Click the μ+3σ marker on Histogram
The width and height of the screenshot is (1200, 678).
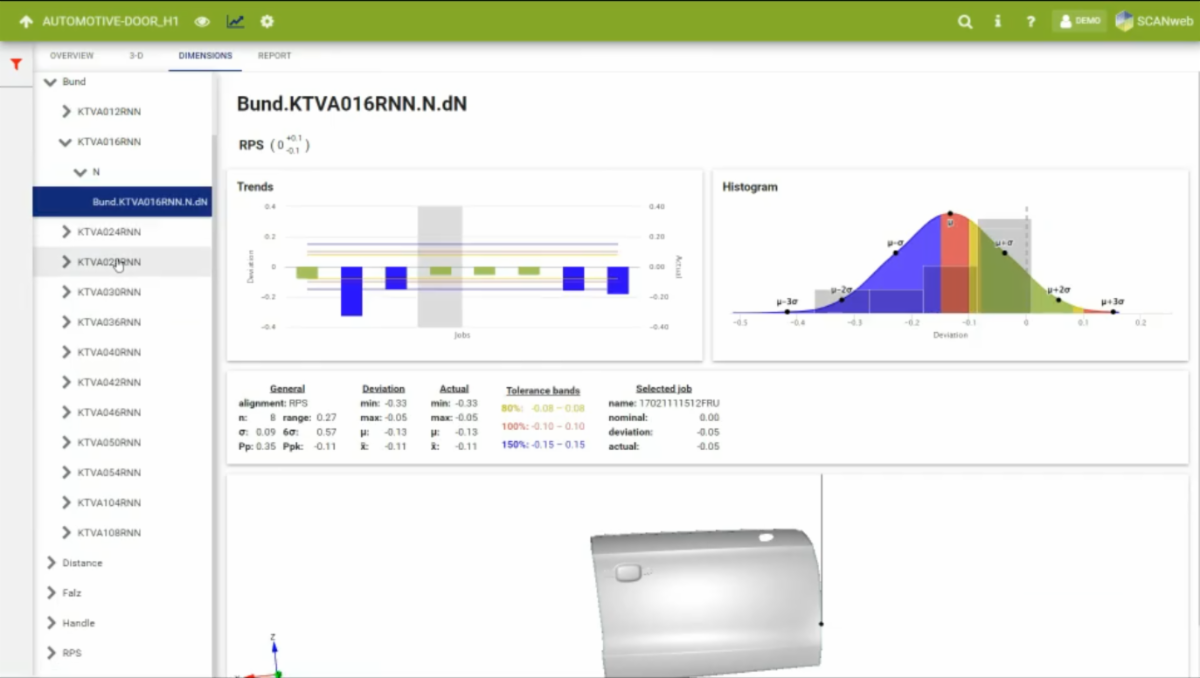1113,311
